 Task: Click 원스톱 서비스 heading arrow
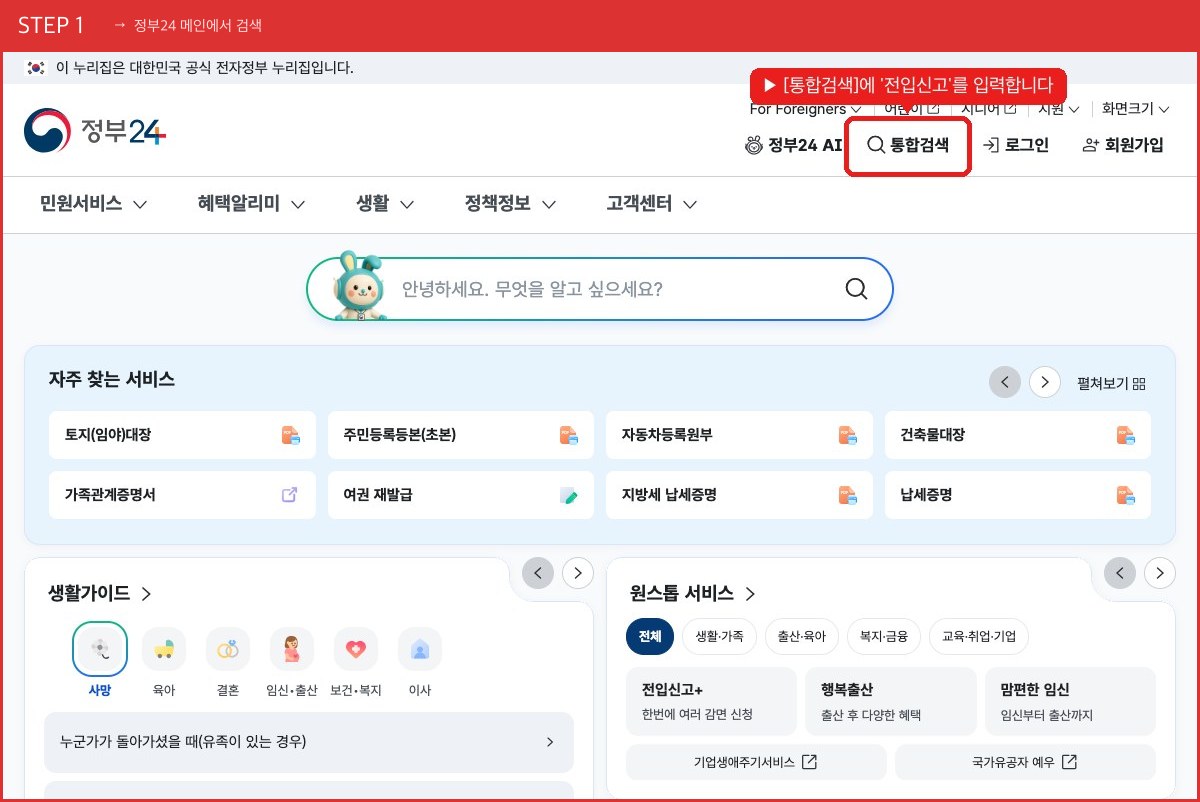click(750, 594)
